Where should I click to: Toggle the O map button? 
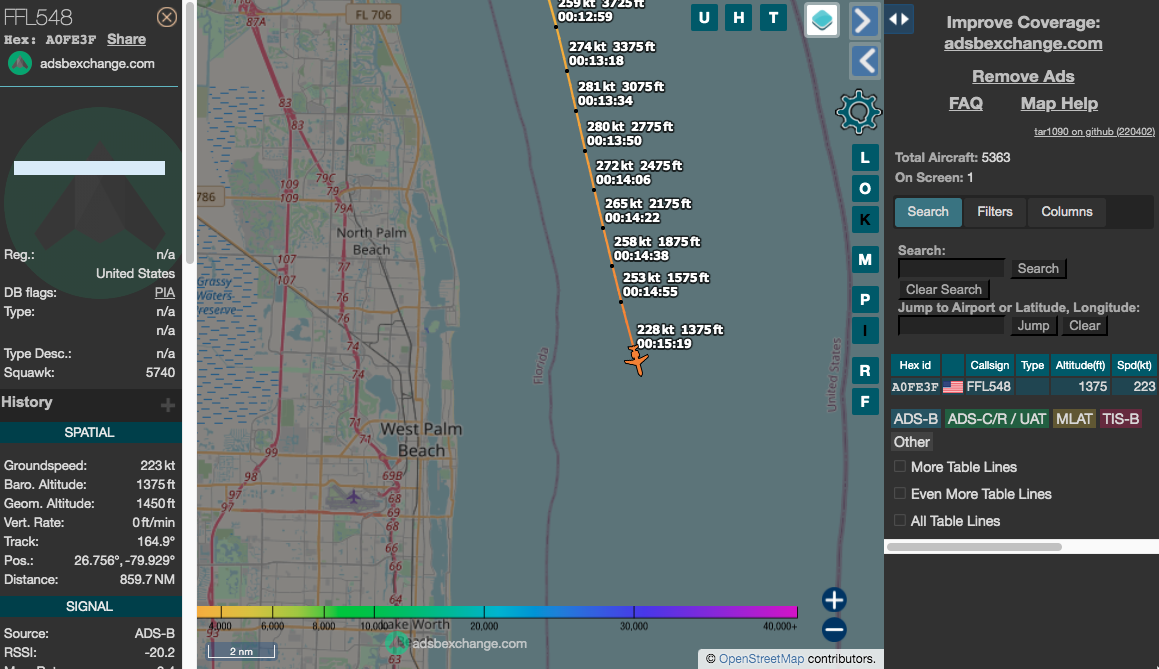coord(865,189)
